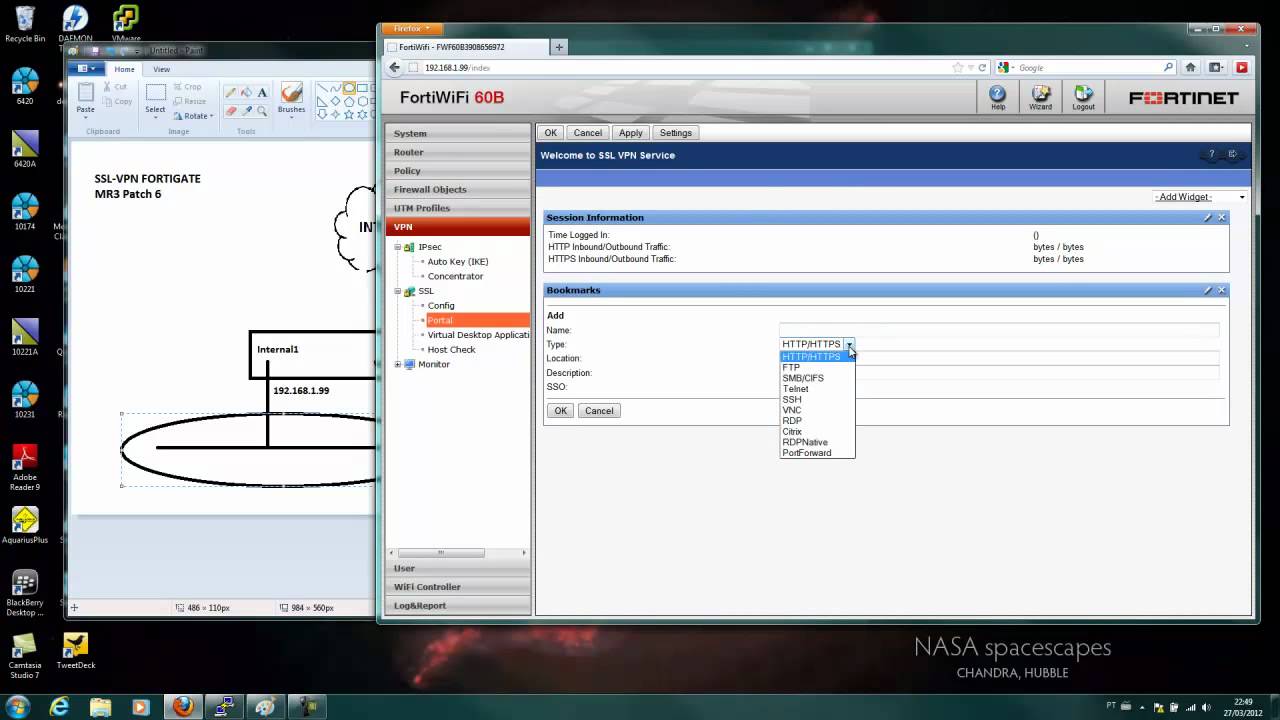Choose SMB/CIFS from the Type list
Image resolution: width=1280 pixels, height=720 pixels.
[x=802, y=378]
